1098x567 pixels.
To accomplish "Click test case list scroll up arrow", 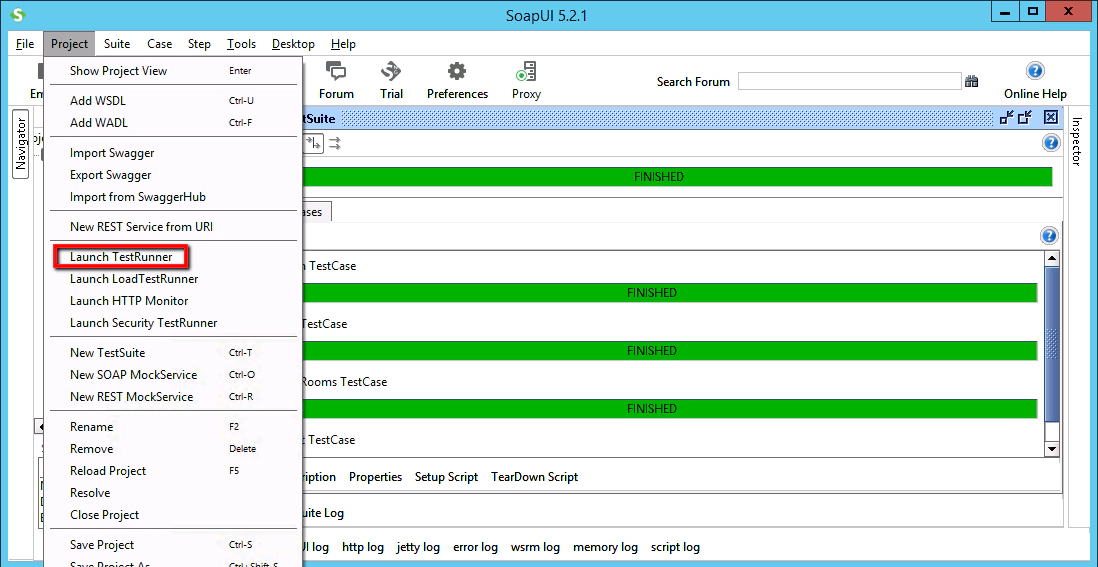I will click(1052, 259).
